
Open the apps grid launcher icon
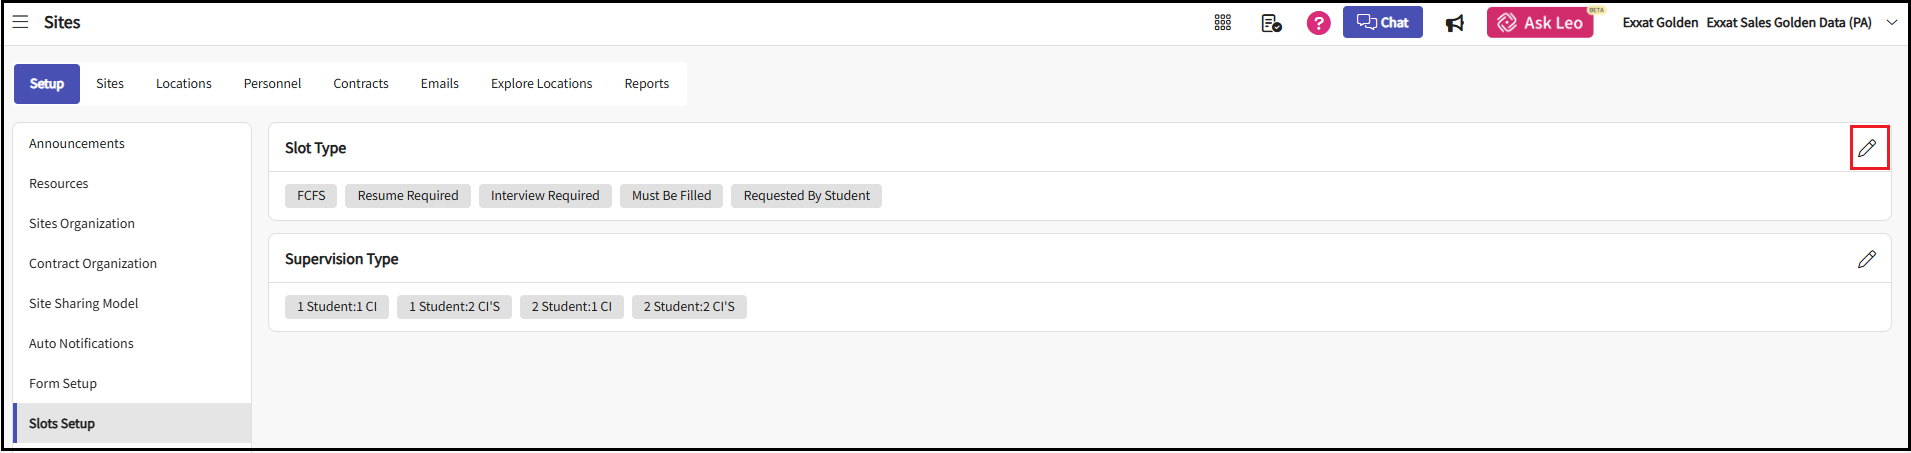[1222, 23]
